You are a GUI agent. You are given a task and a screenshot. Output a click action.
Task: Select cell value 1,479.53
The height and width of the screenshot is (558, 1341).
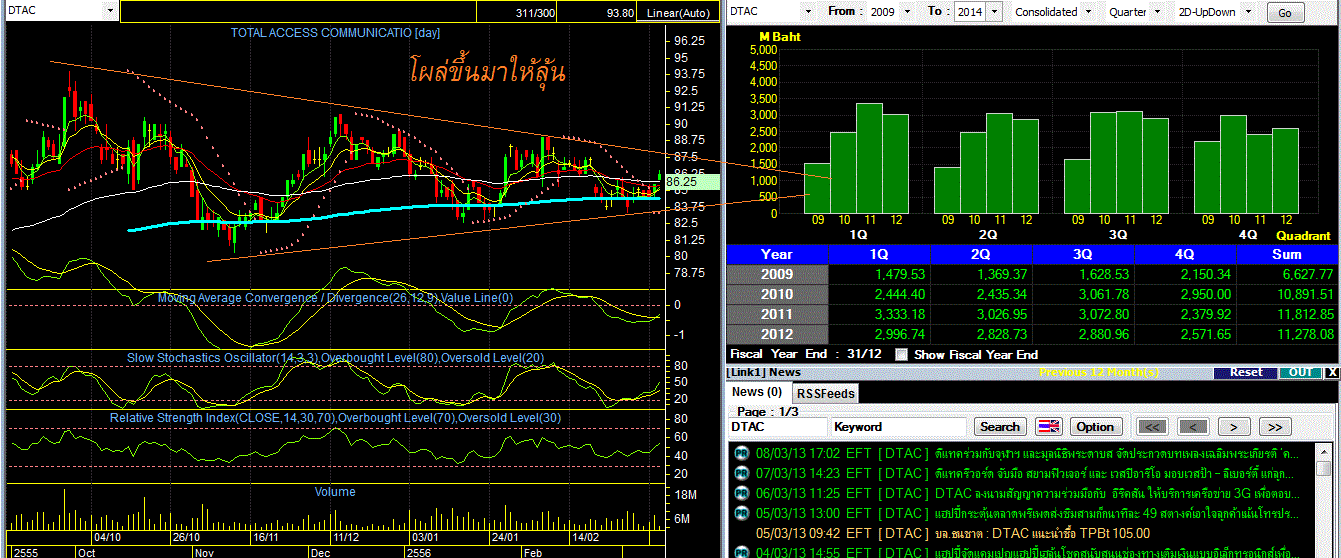point(898,274)
